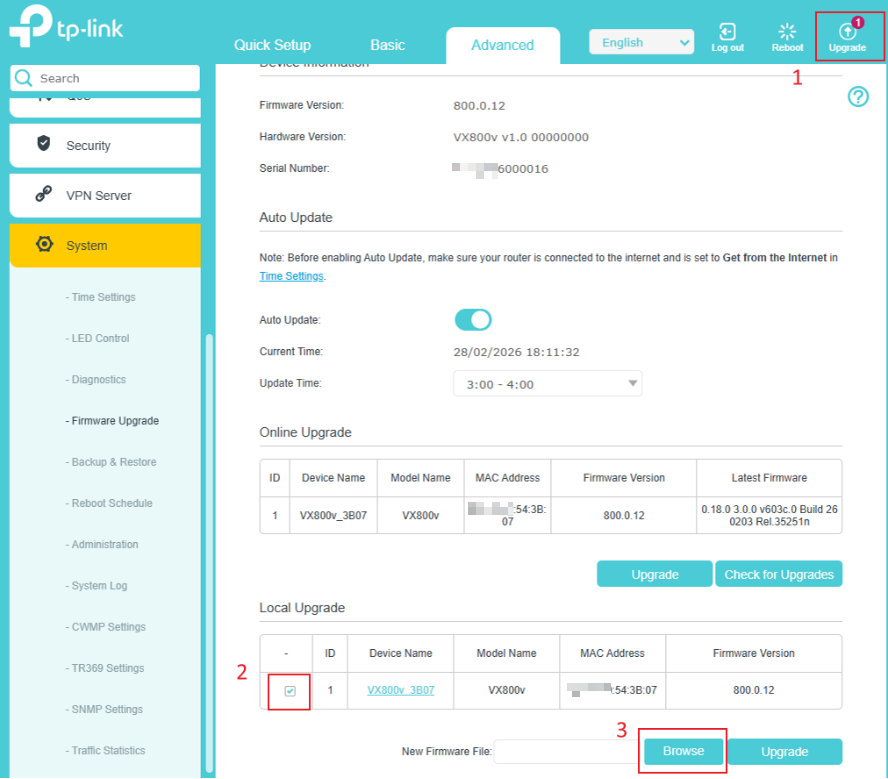Open the English language dropdown

[641, 43]
